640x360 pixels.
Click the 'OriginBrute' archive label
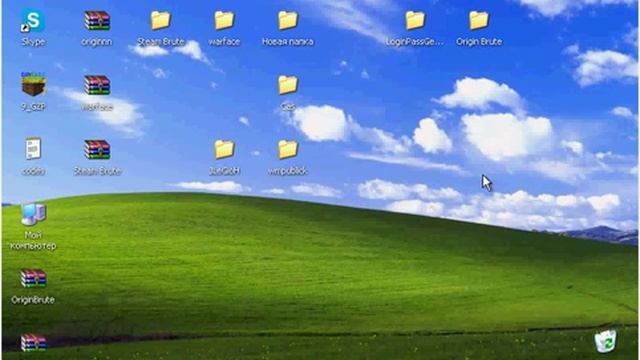[33, 300]
